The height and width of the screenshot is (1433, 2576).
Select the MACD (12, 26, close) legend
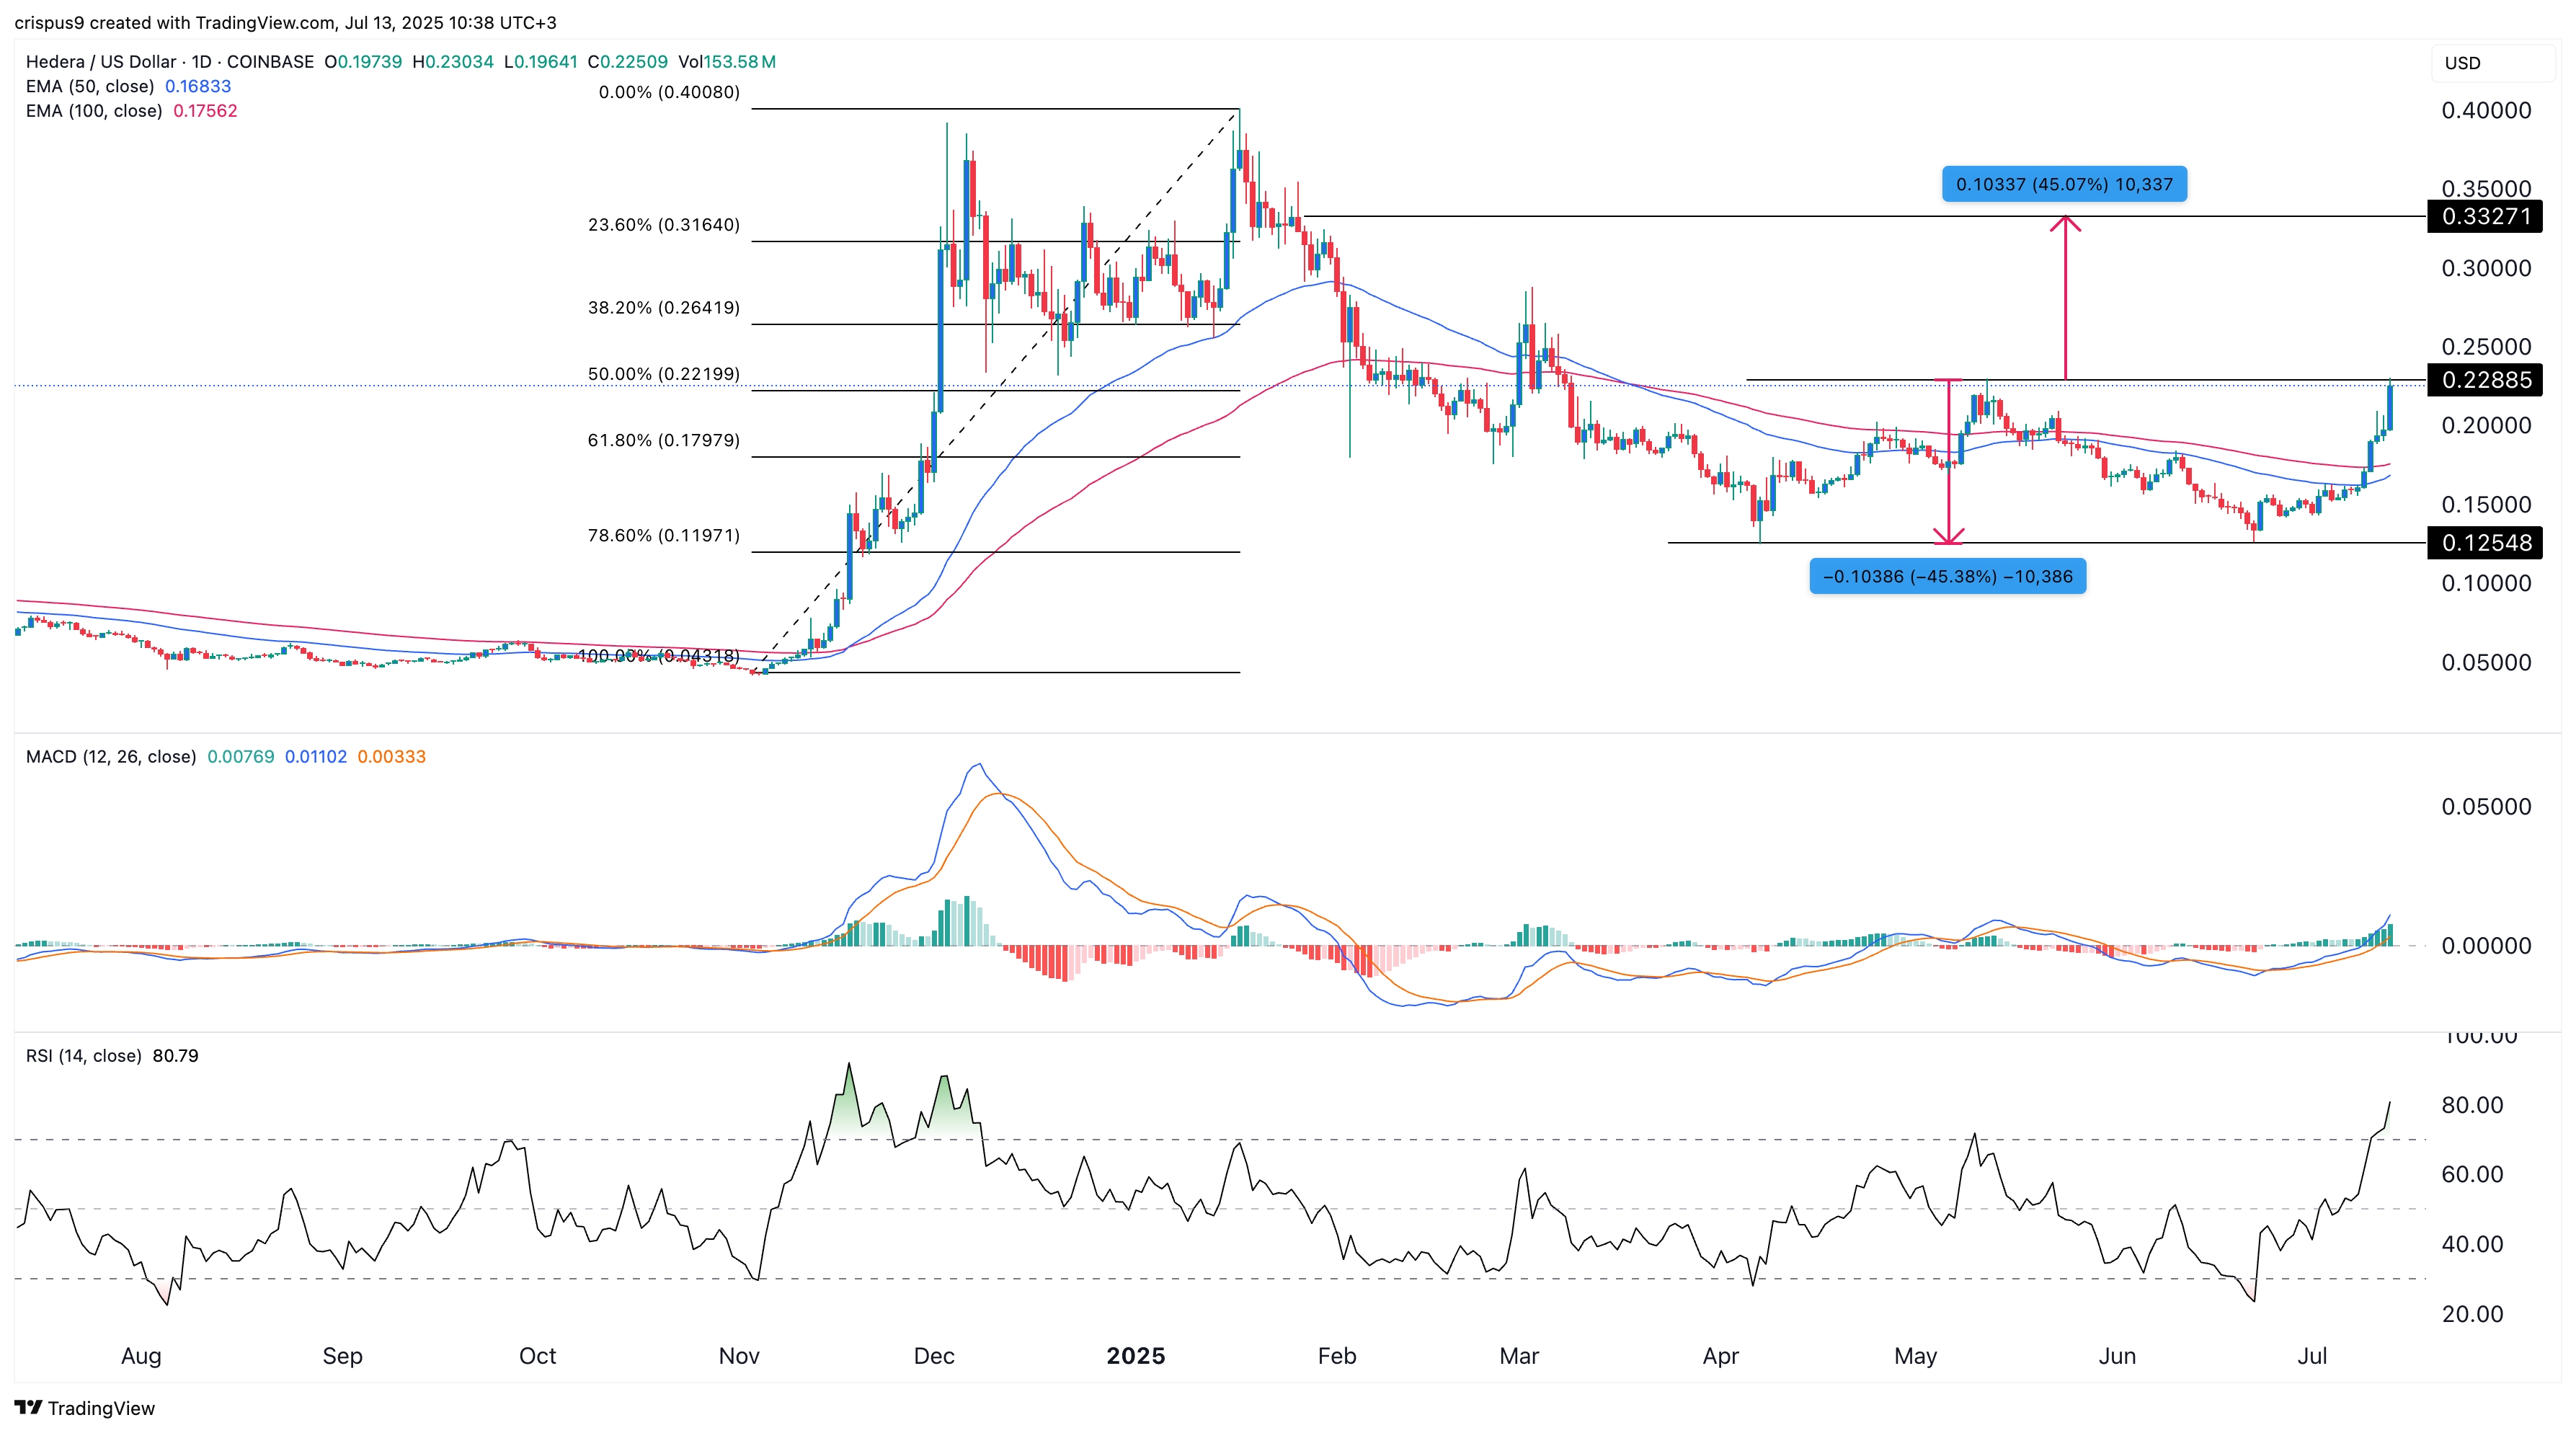110,757
